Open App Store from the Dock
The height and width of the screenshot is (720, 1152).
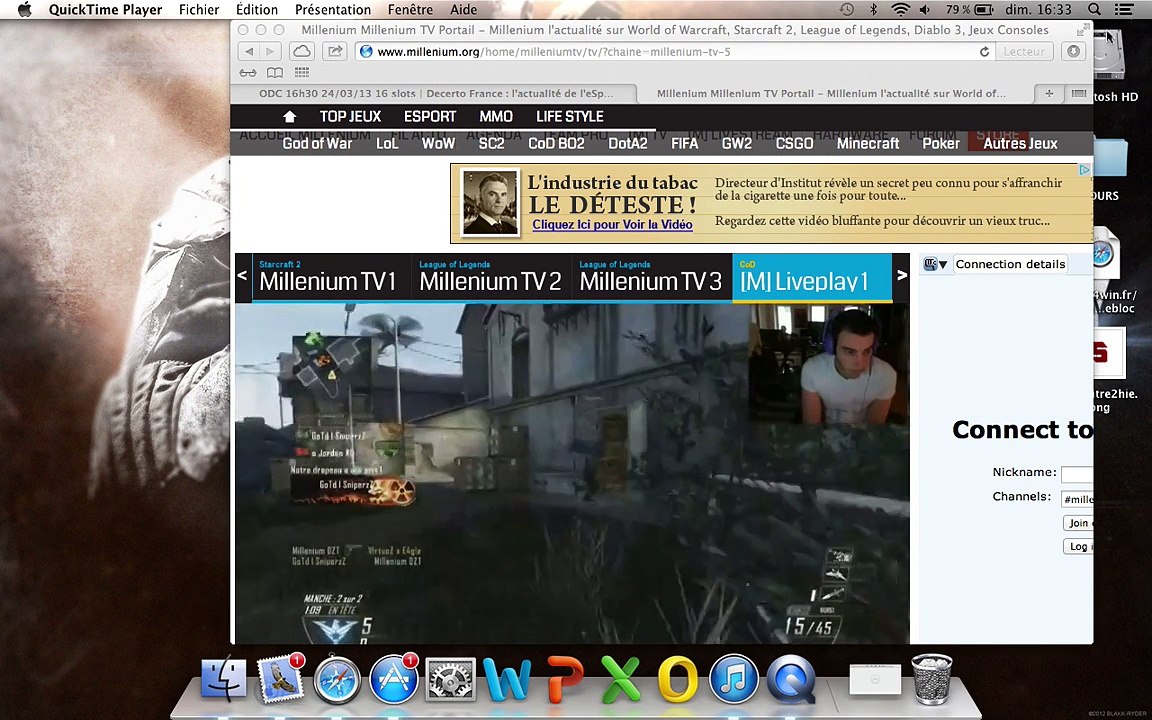[394, 679]
